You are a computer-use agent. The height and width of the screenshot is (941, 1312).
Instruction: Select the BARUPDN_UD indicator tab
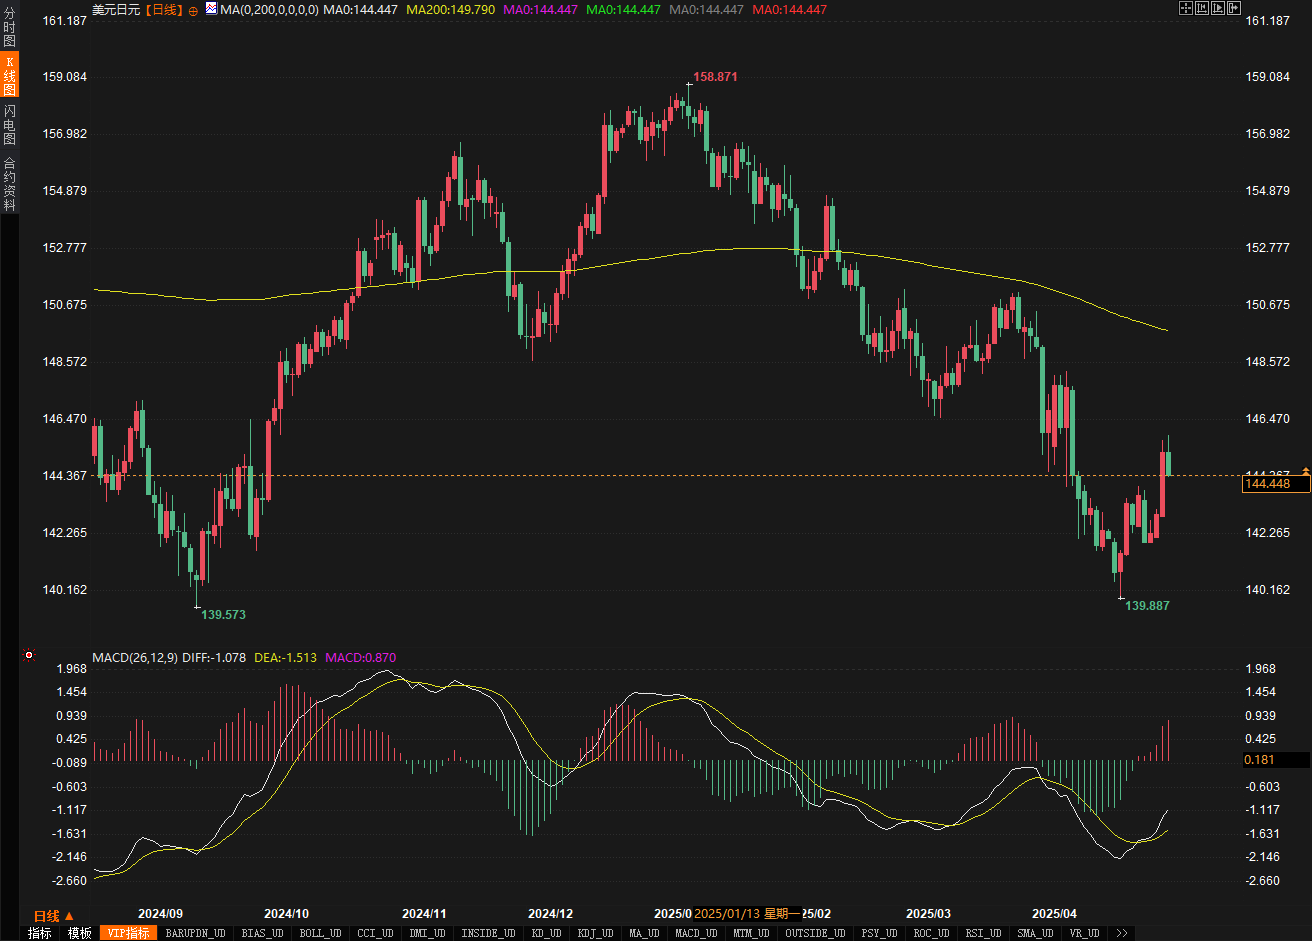pyautogui.click(x=195, y=933)
